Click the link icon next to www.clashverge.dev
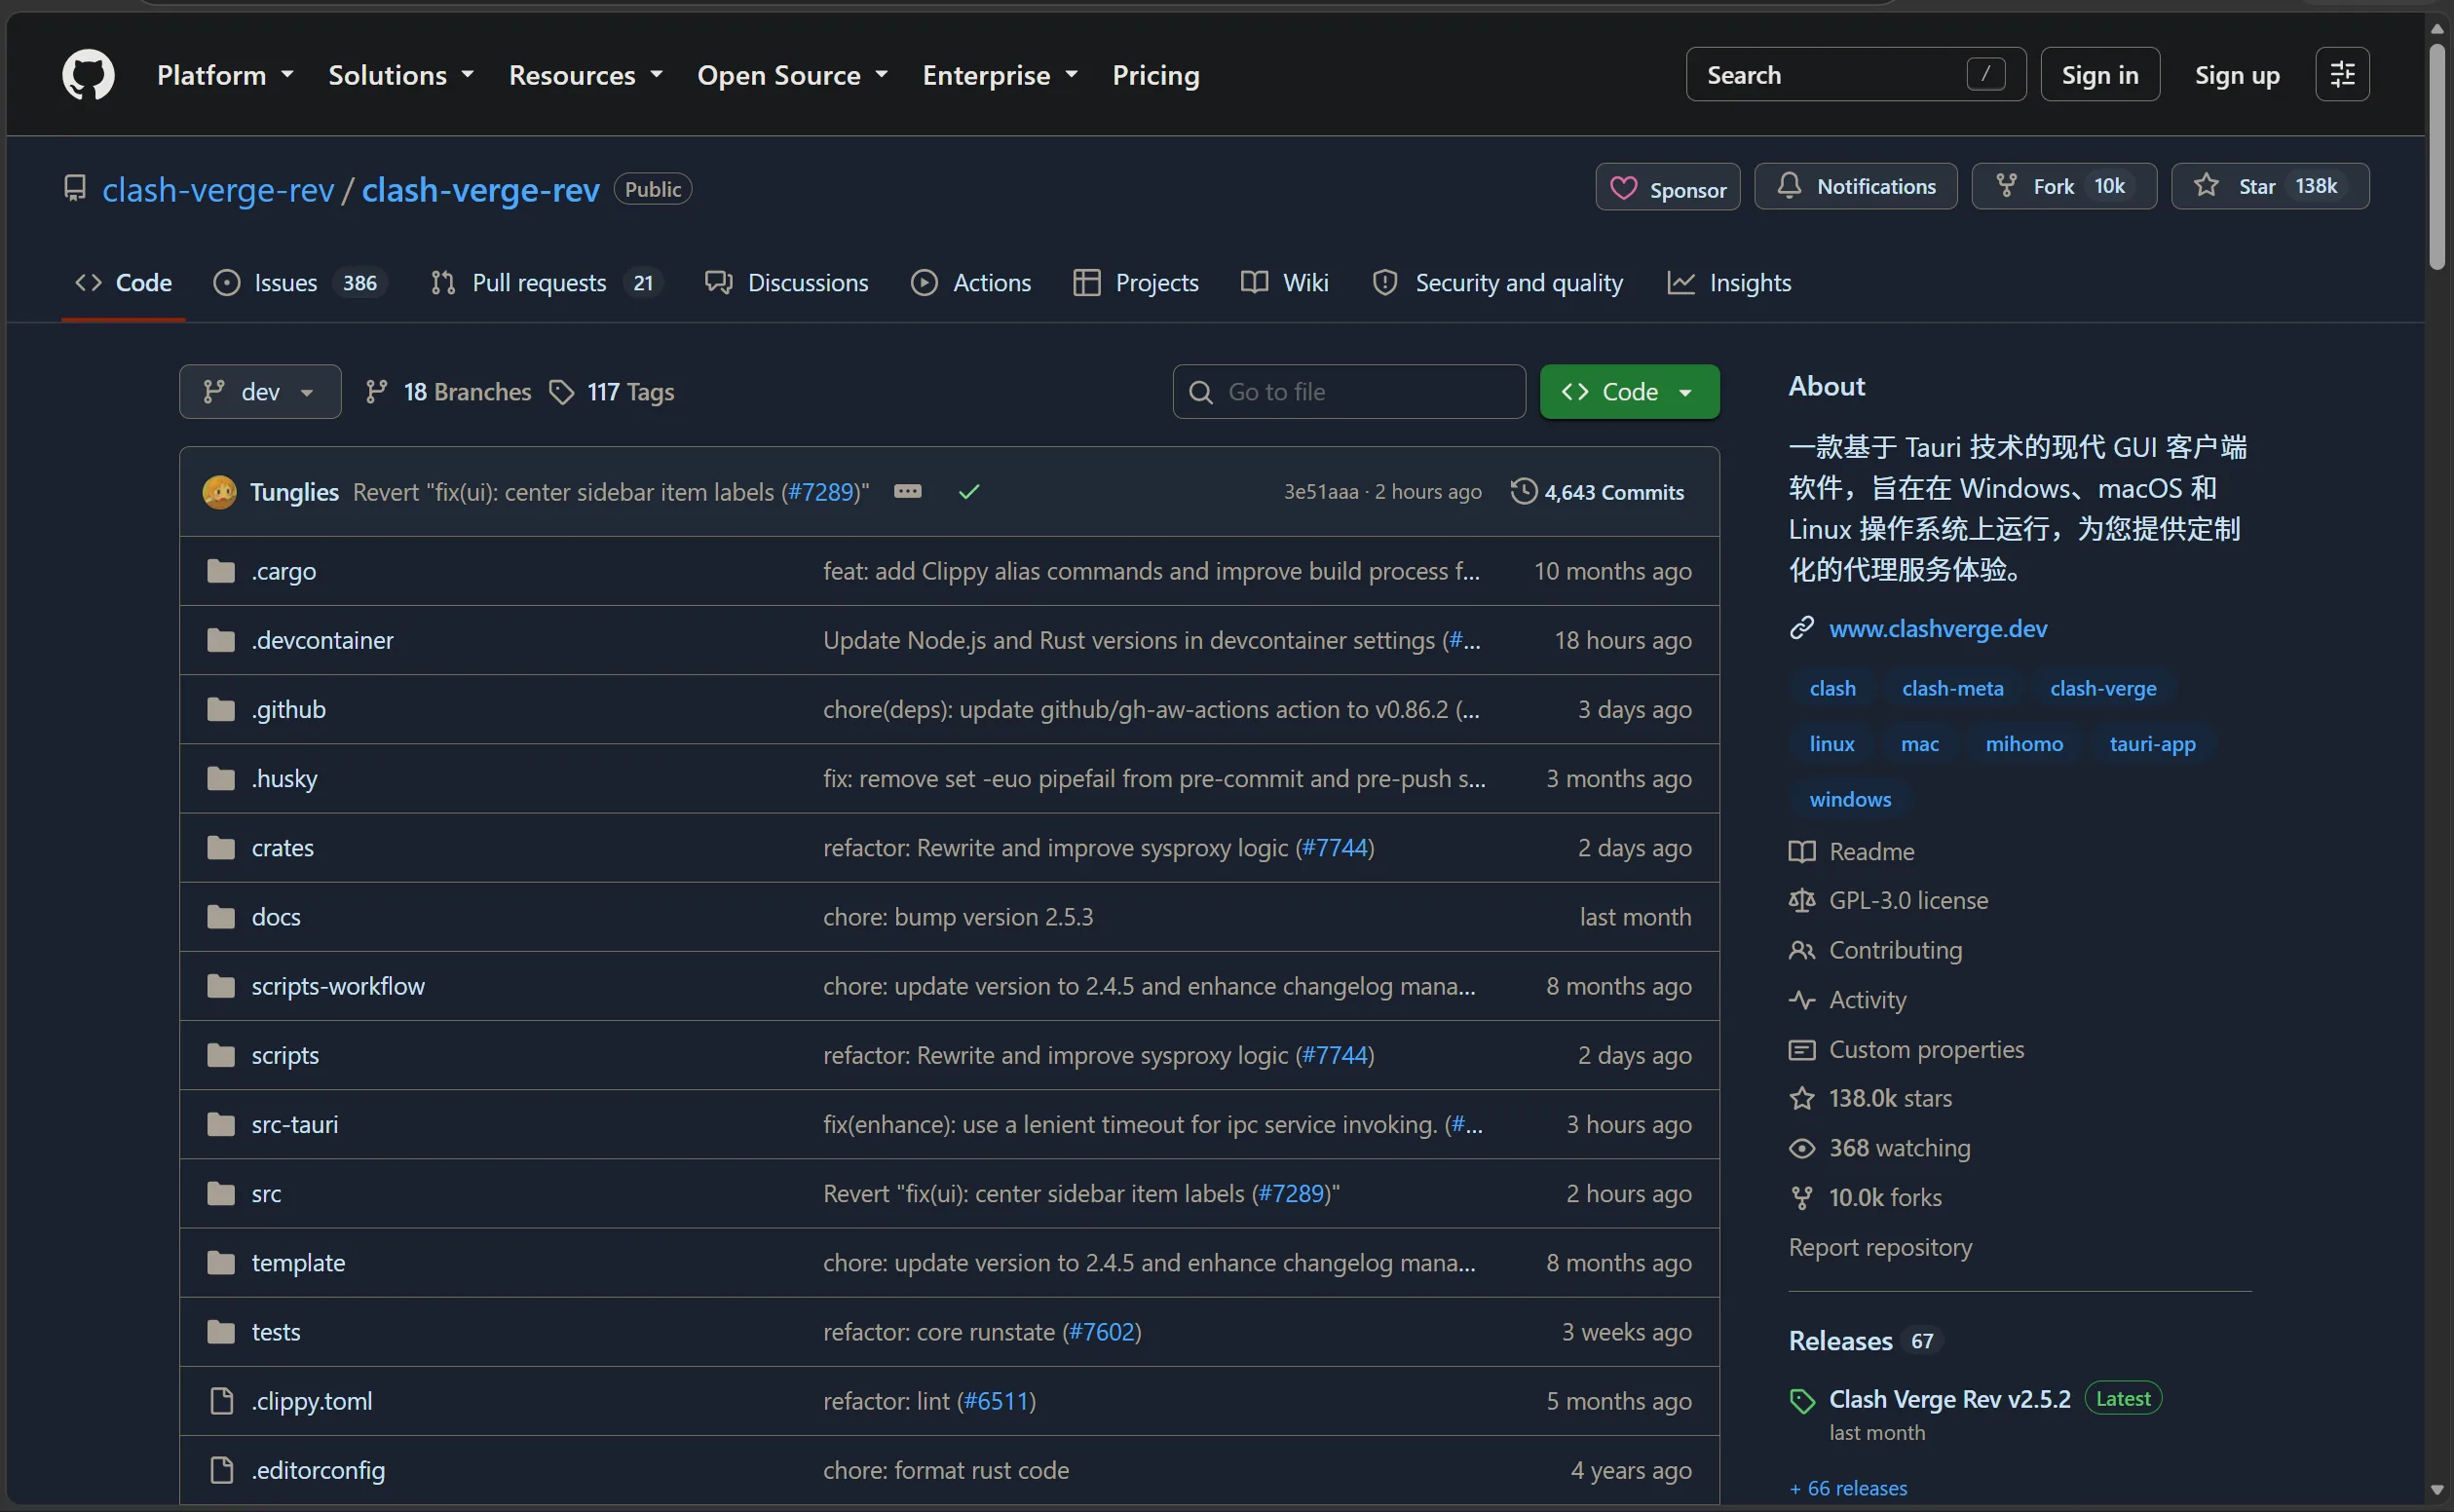 [x=1802, y=628]
